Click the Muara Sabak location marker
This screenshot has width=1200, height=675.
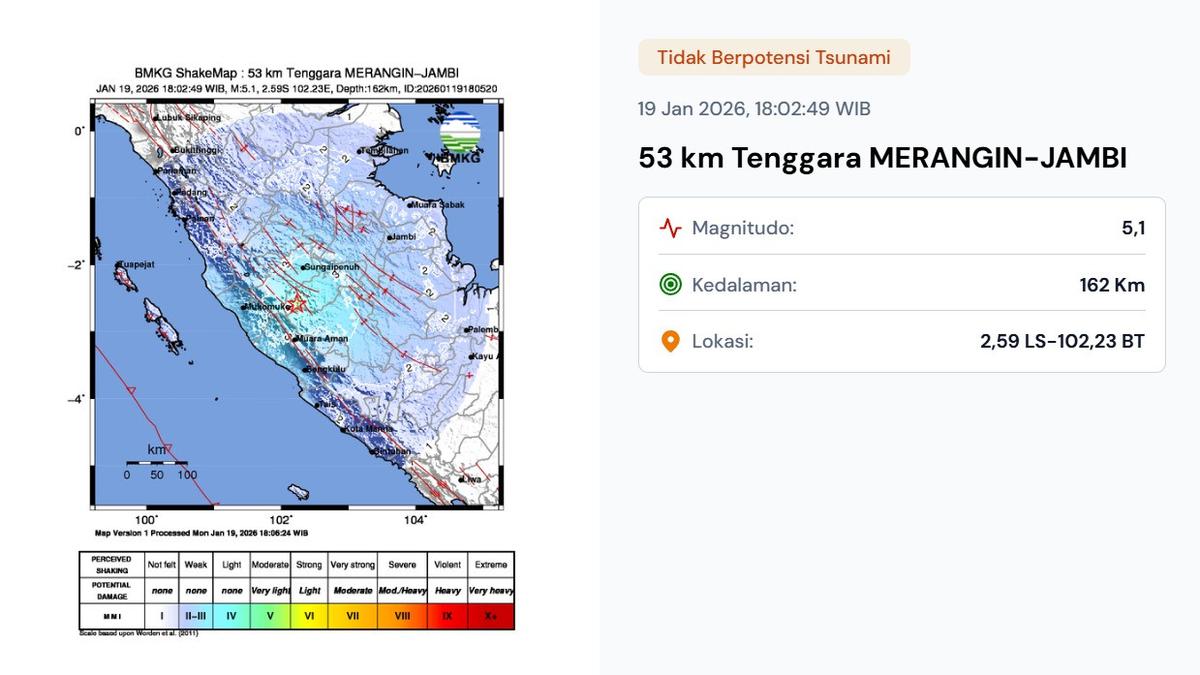coord(411,205)
